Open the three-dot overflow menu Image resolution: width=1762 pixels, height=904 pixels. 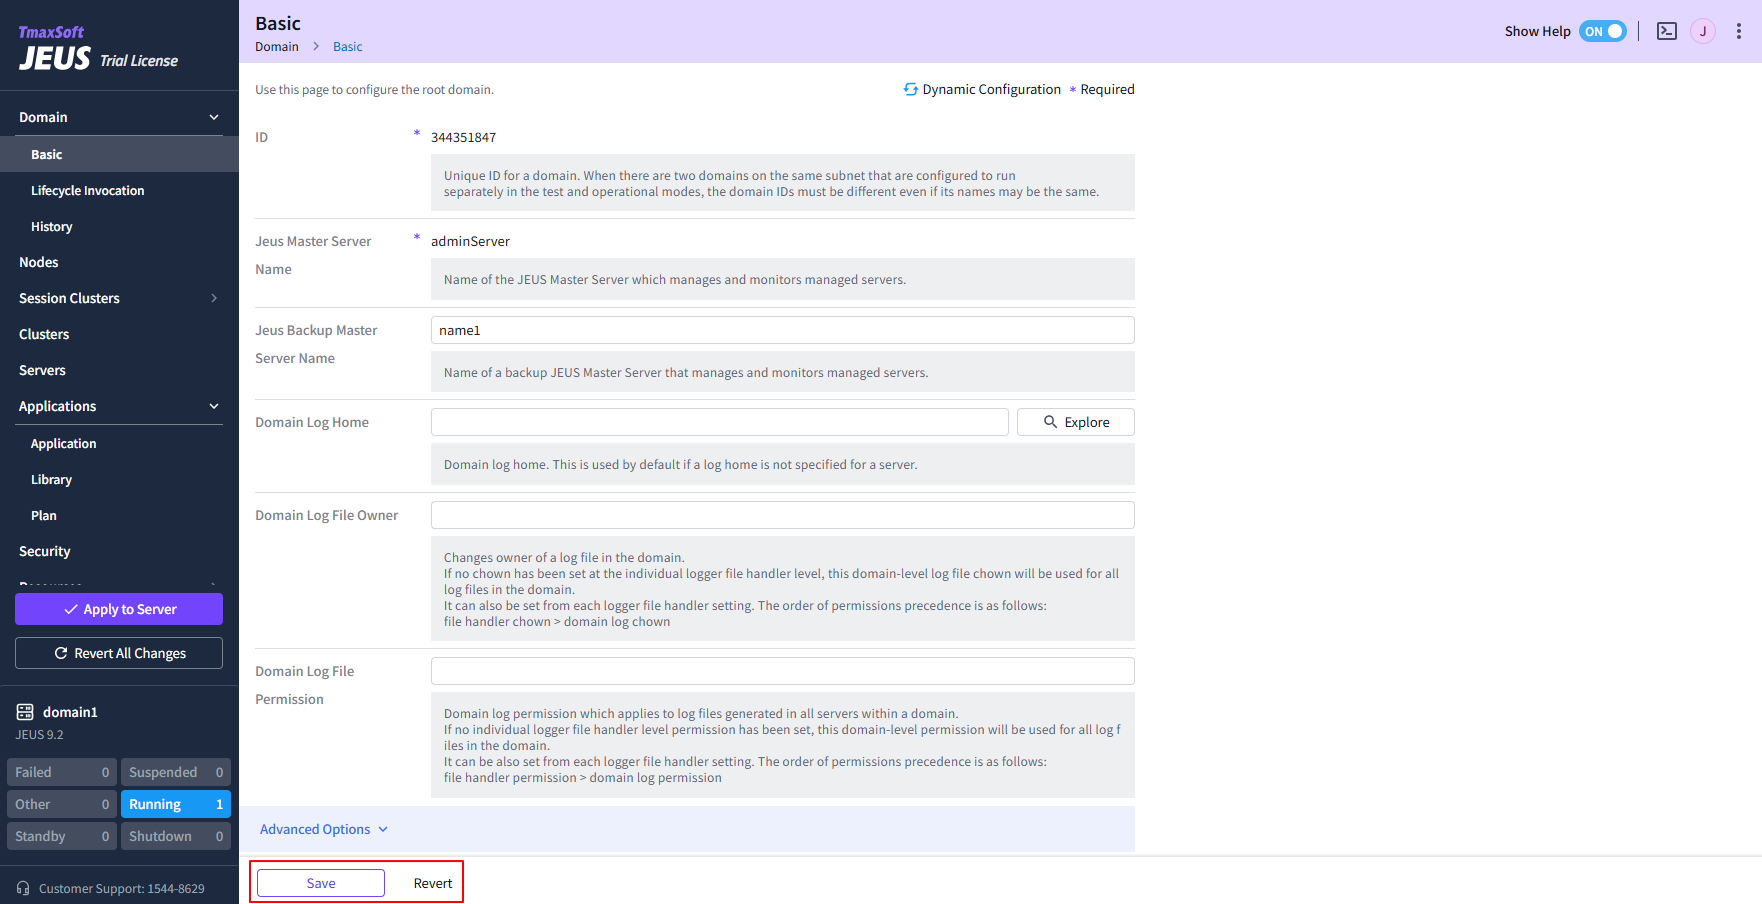[1738, 31]
